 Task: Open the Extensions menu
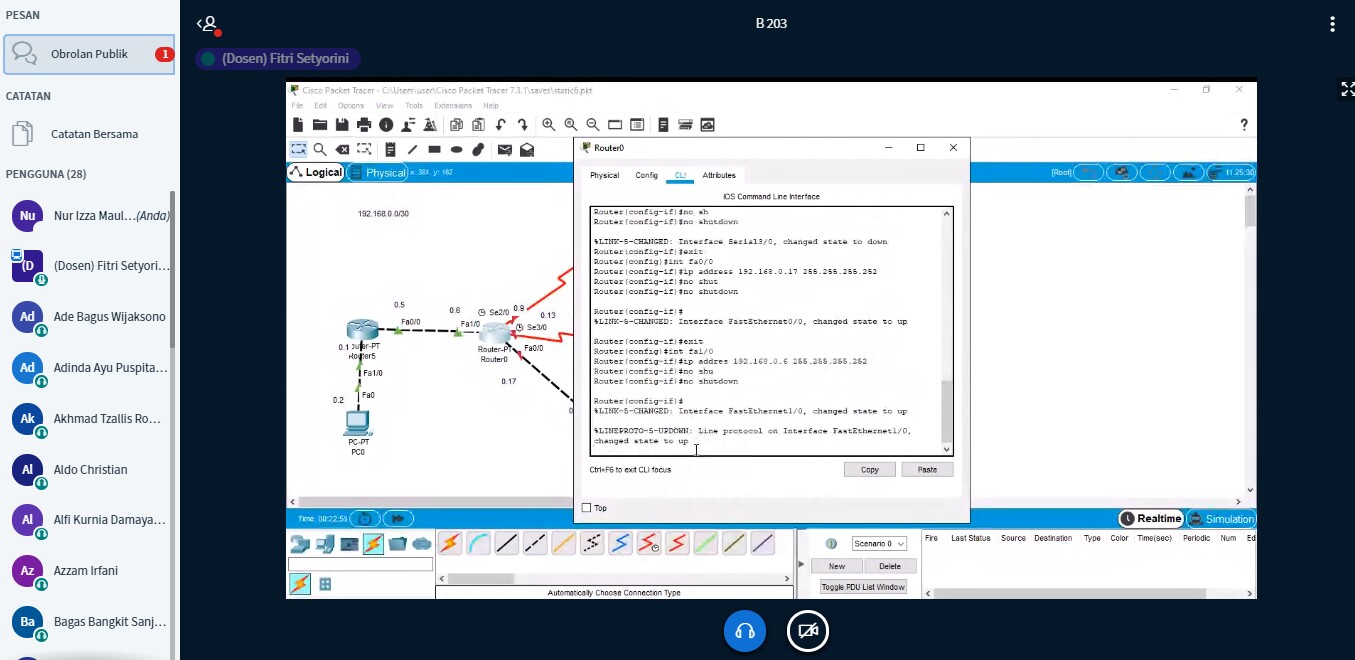[453, 105]
